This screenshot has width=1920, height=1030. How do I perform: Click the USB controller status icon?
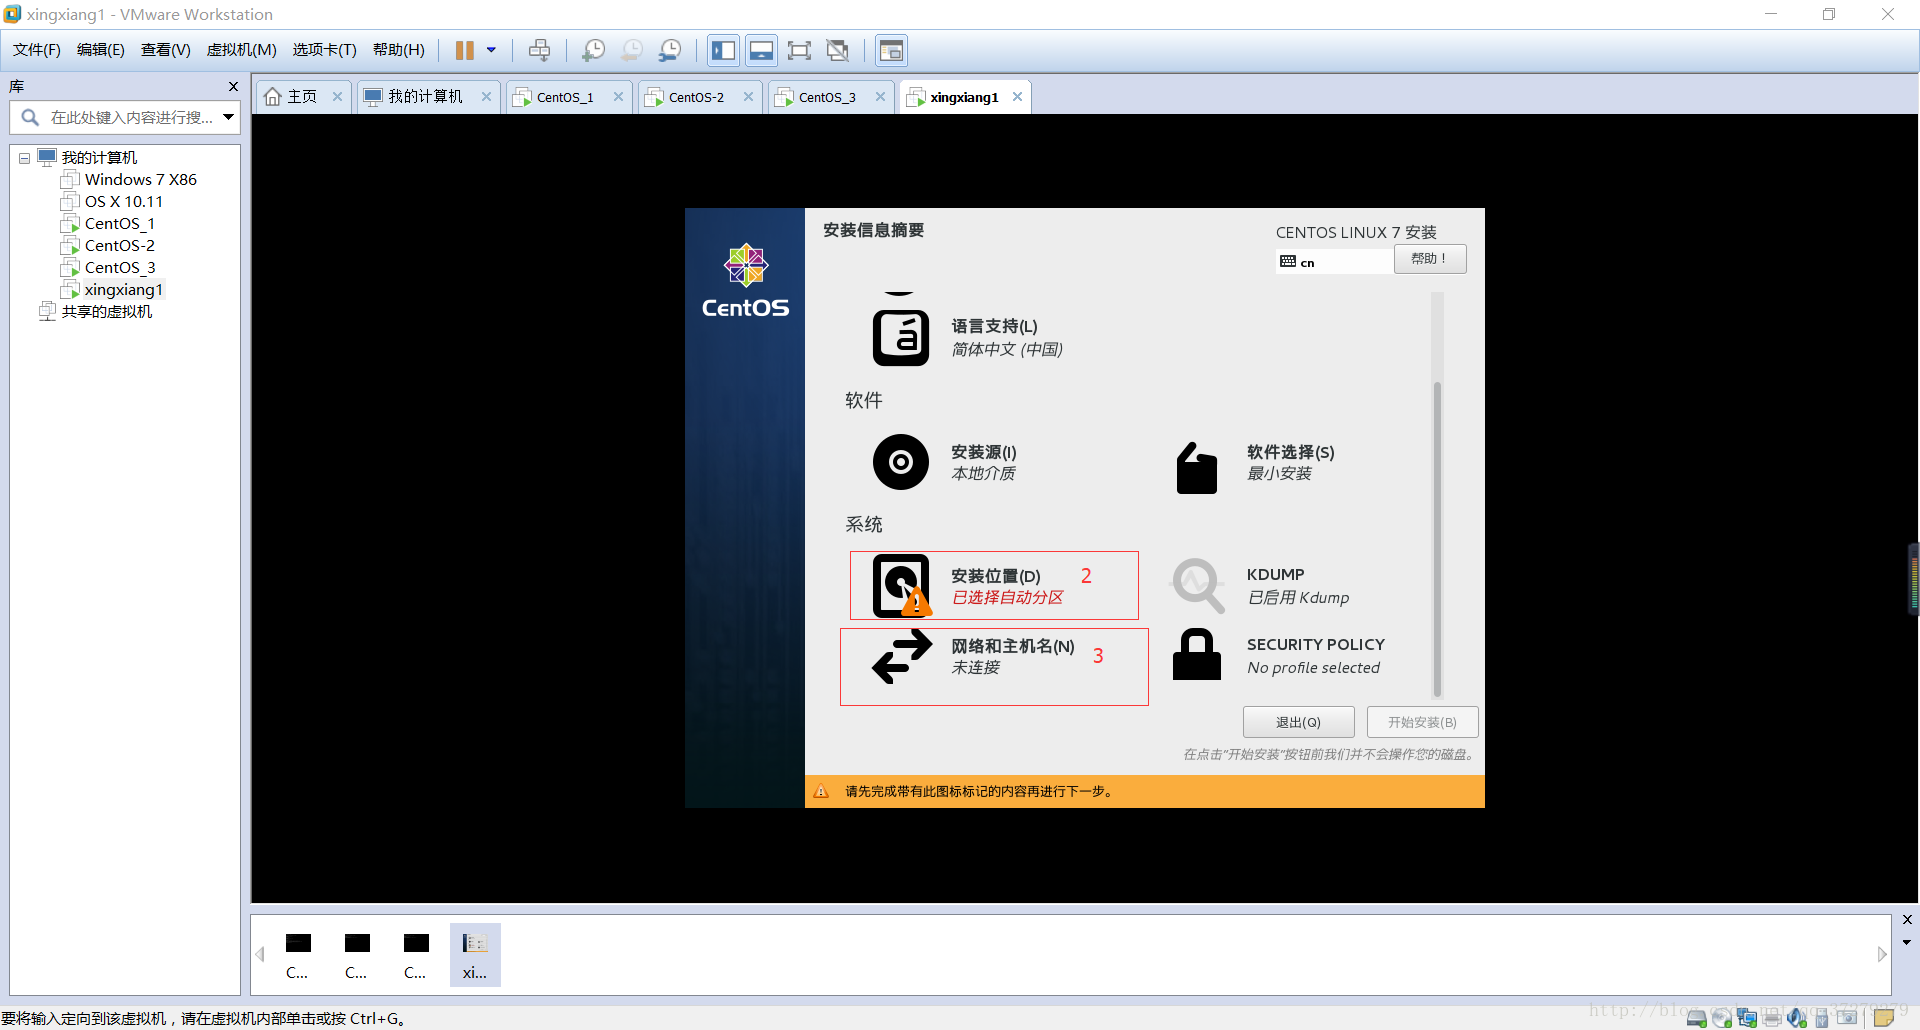(1822, 1018)
